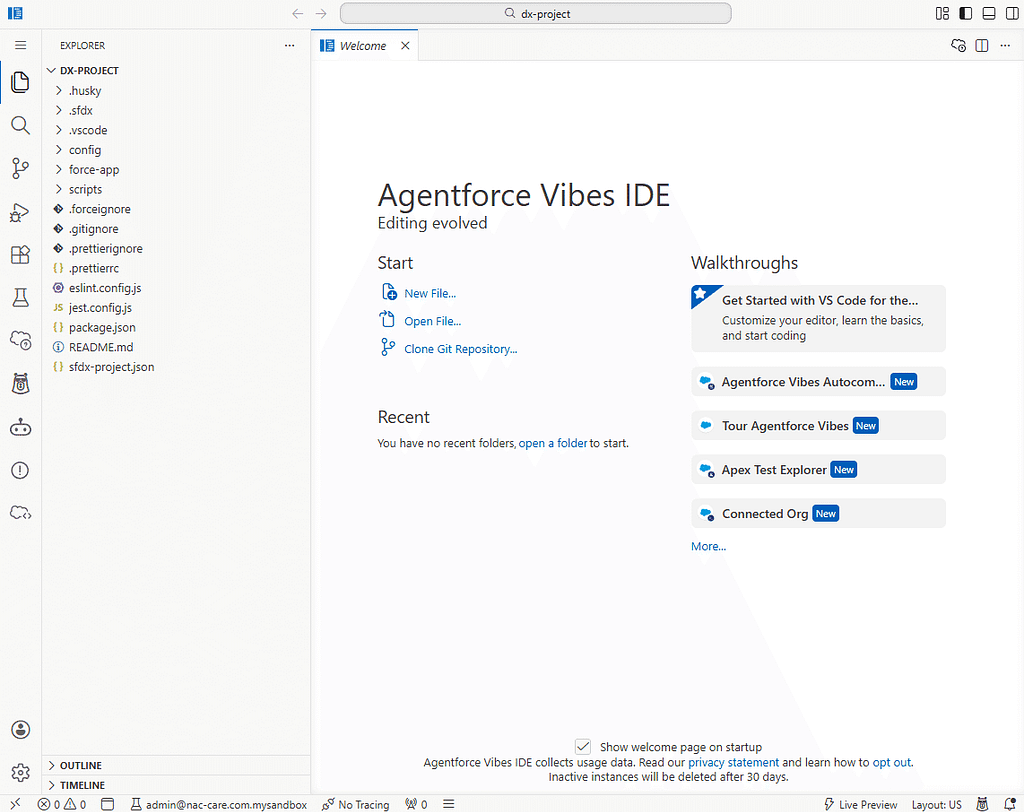1024x812 pixels.
Task: Open the Agentforce robot icon in activity bar
Action: tap(20, 427)
